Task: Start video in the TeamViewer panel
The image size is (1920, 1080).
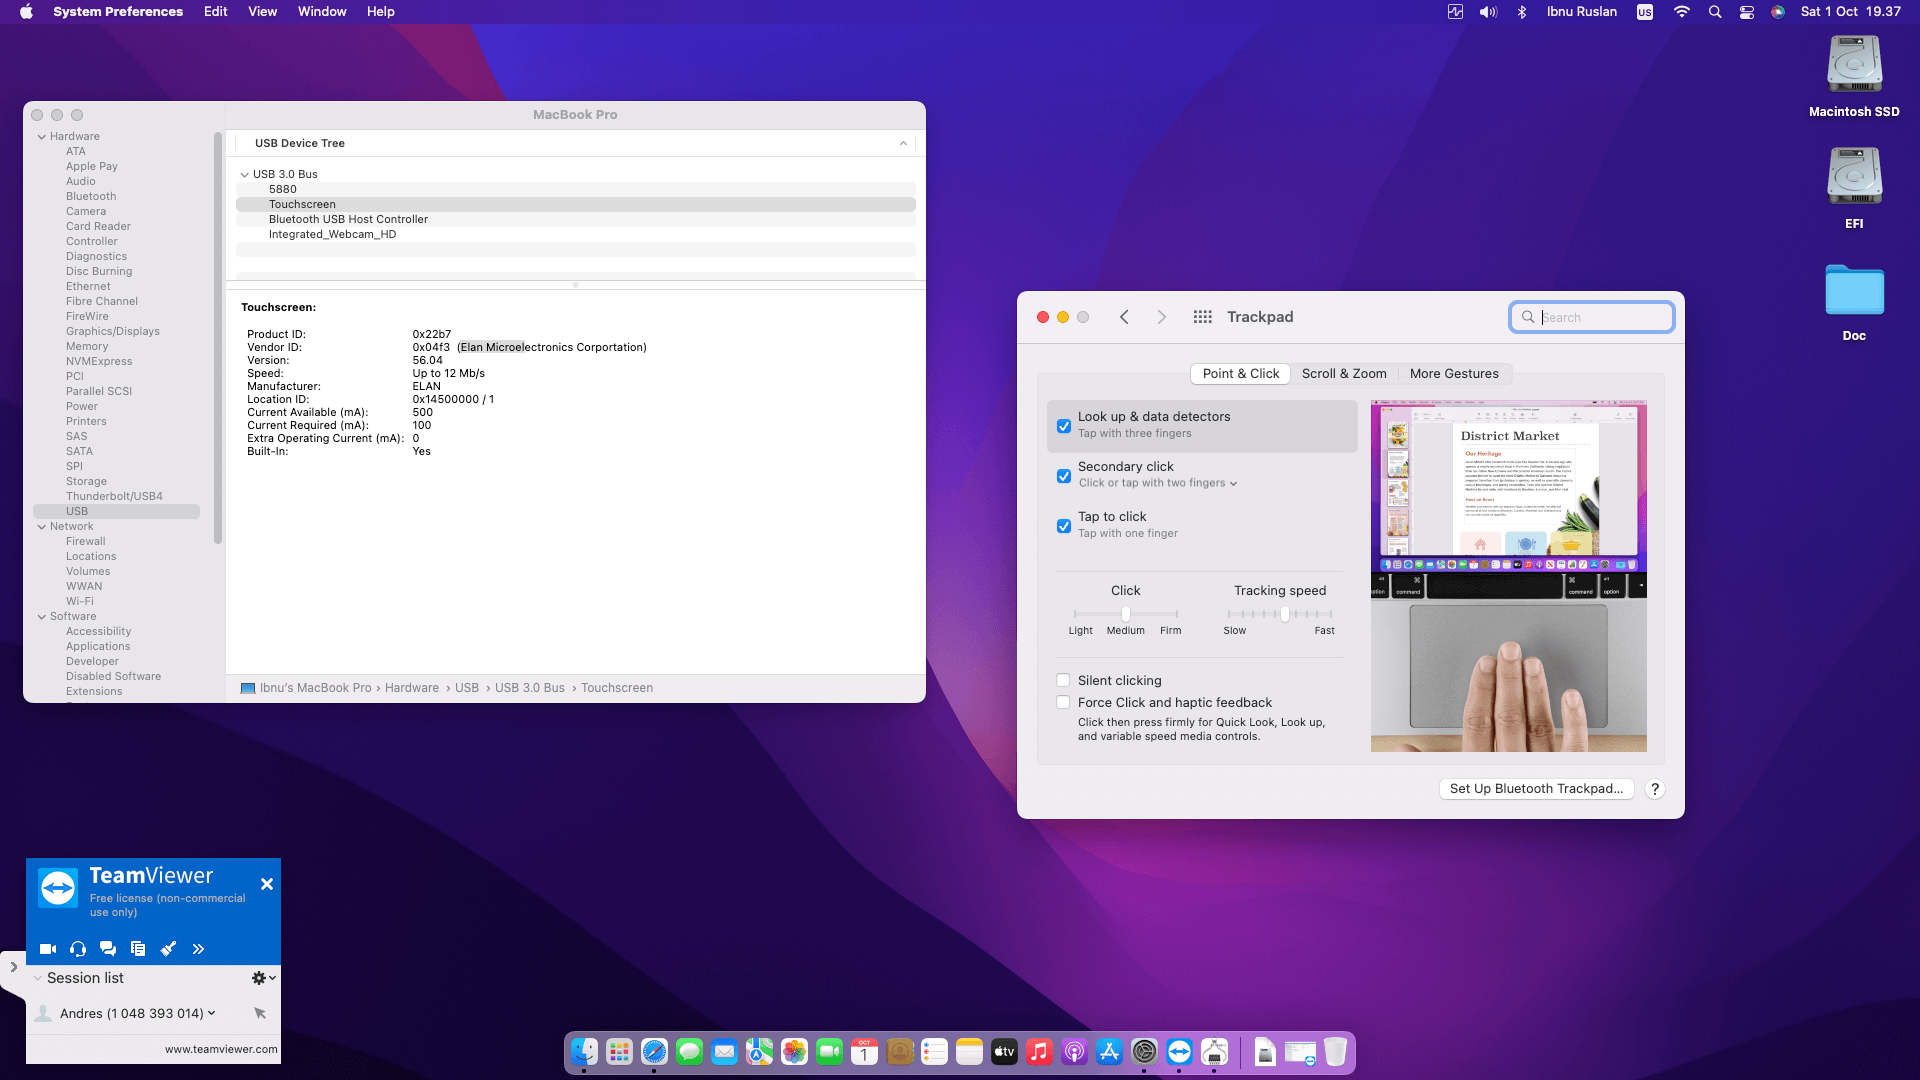Action: point(47,949)
